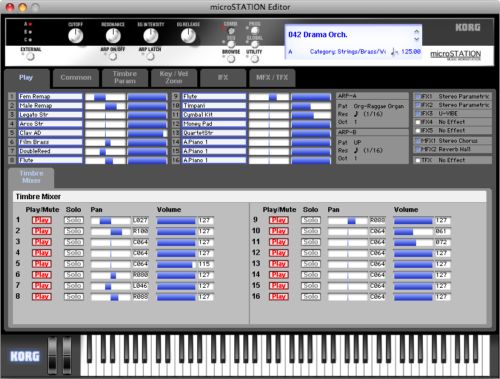Click the Browse round button
The height and width of the screenshot is (379, 500).
click(231, 59)
